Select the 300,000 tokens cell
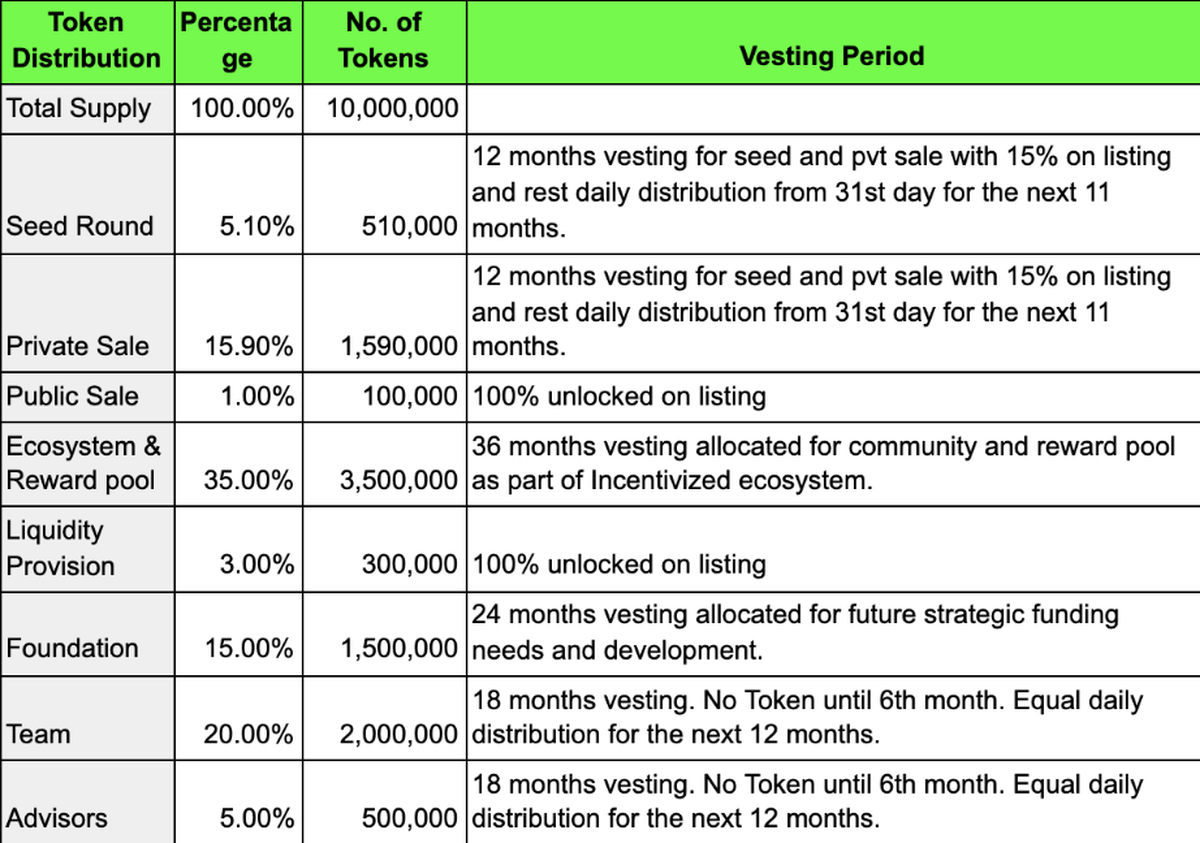 [x=410, y=565]
